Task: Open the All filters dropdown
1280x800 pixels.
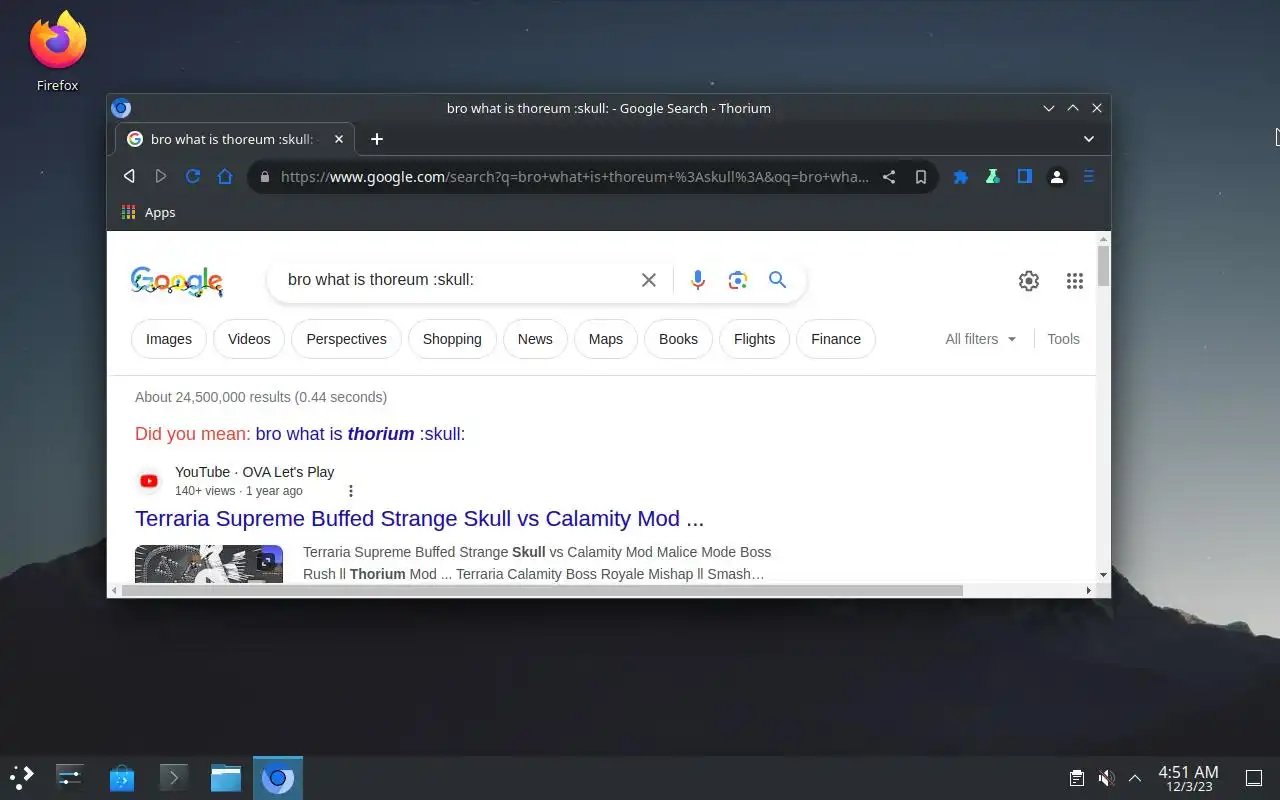Action: pyautogui.click(x=981, y=339)
